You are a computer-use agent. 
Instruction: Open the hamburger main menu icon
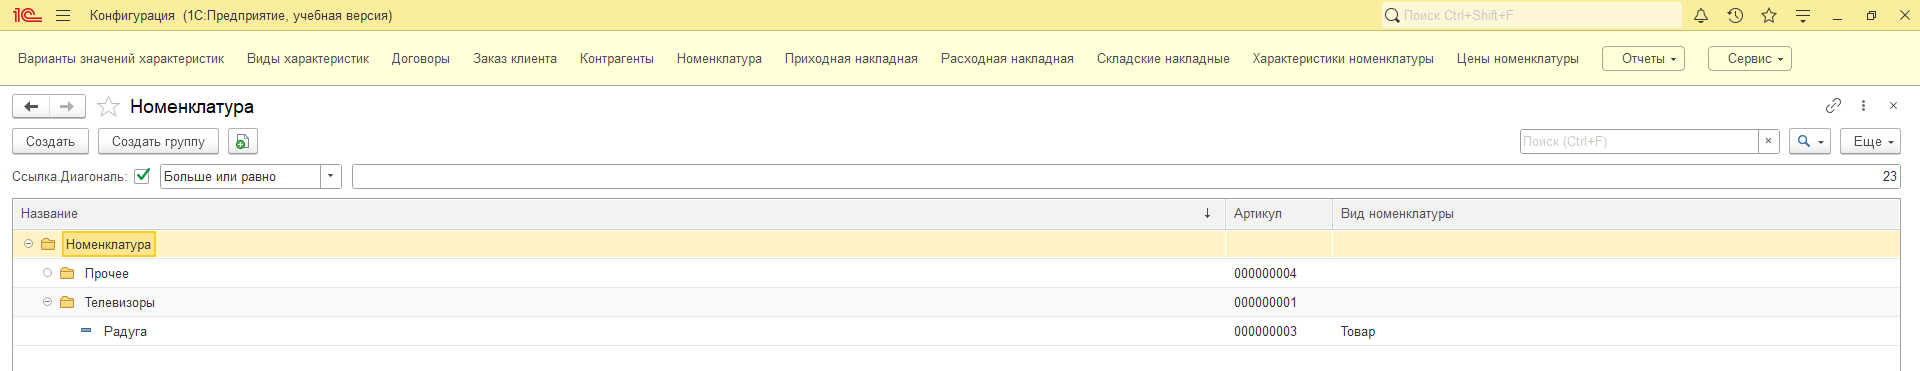(63, 15)
